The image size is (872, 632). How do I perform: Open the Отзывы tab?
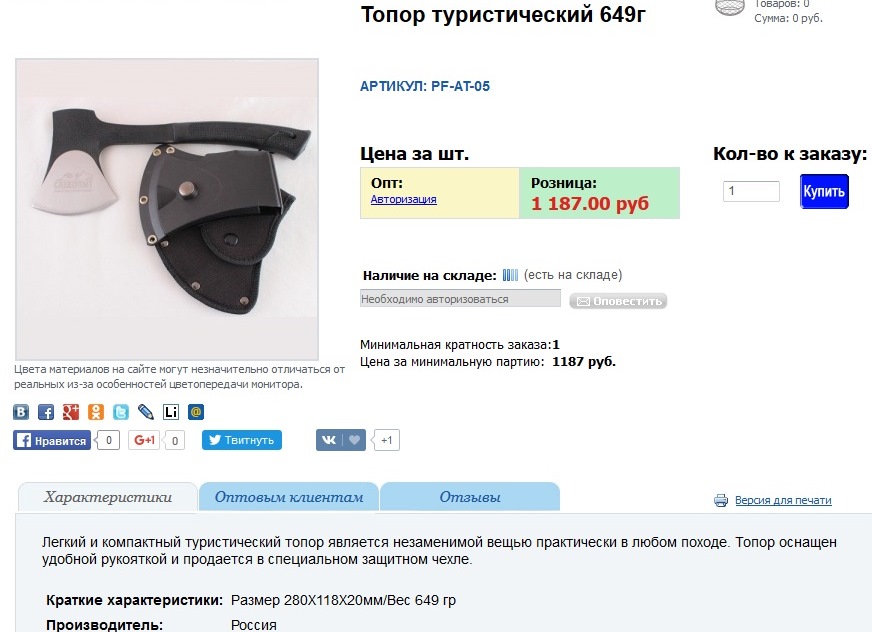[x=470, y=497]
